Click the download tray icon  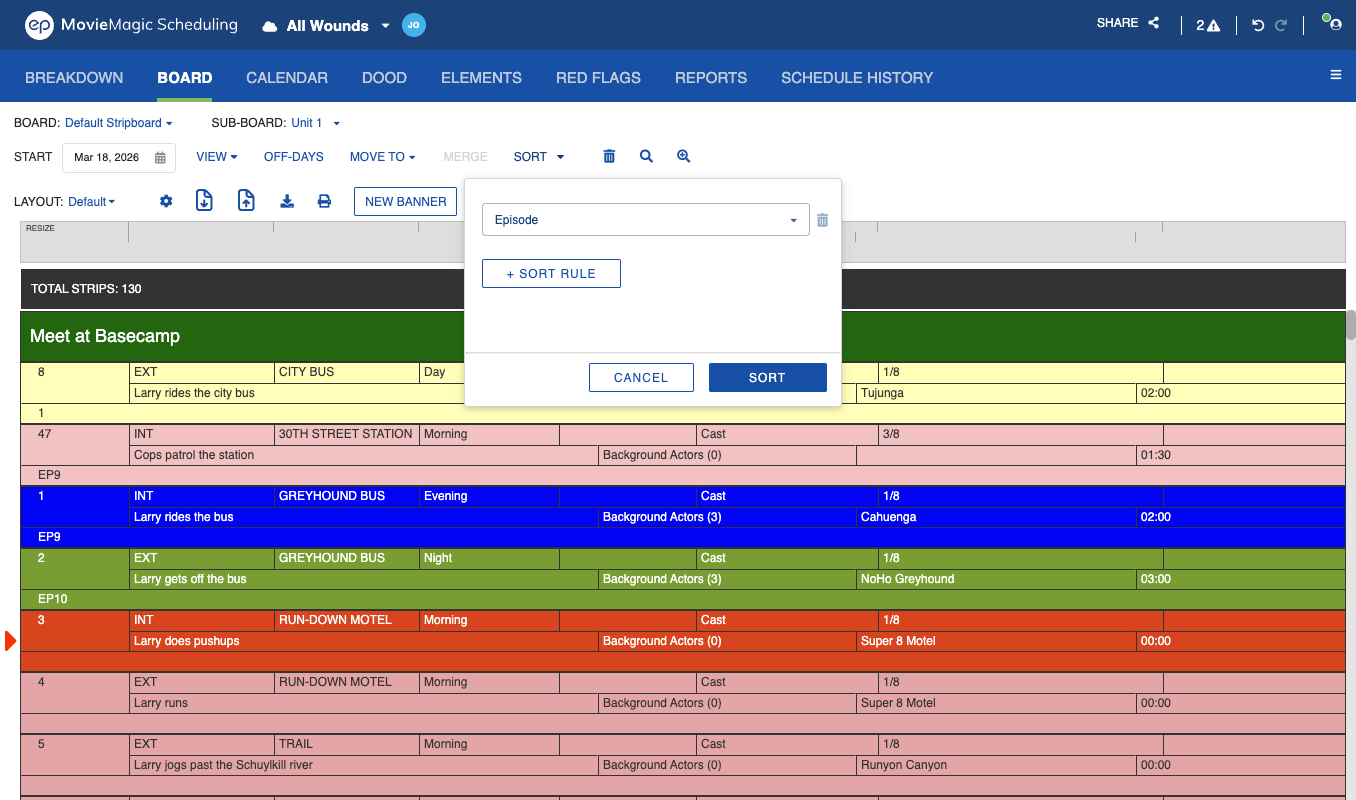(287, 201)
